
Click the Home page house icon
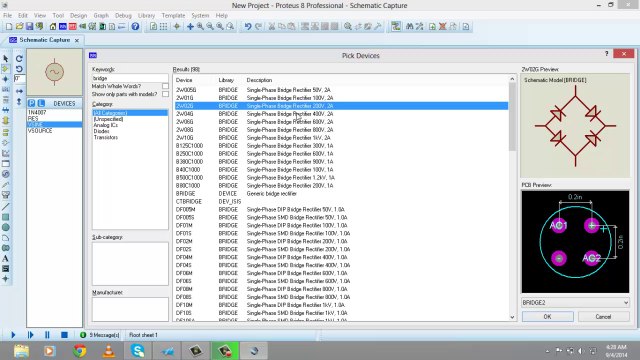pos(53,27)
